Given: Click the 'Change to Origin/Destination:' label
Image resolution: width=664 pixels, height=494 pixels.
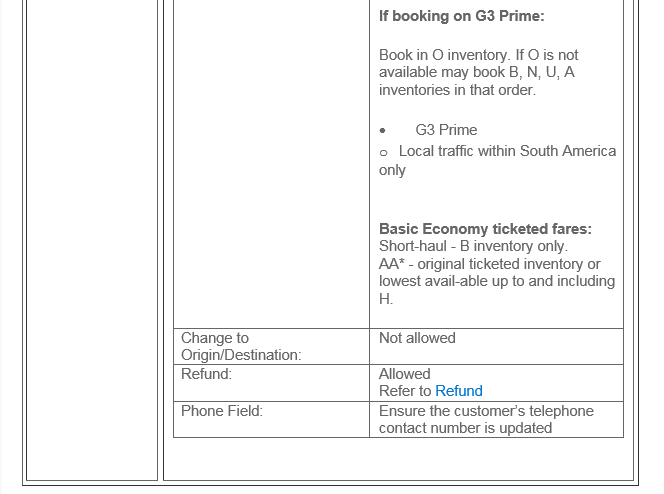Looking at the screenshot, I should coord(241,346).
